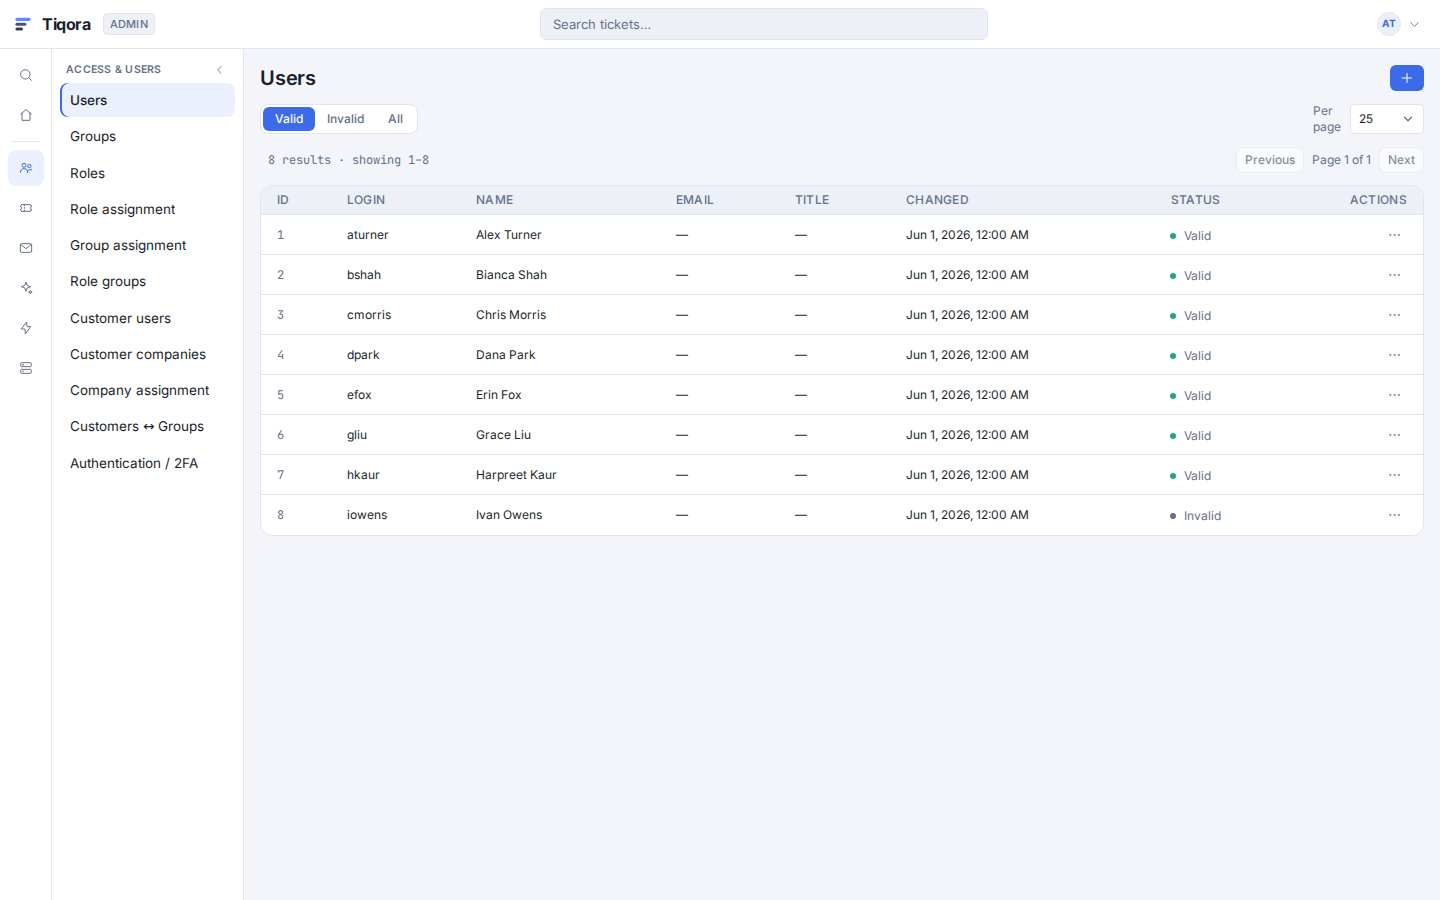Open the ticket icon in the sidebar rail

[x=26, y=208]
